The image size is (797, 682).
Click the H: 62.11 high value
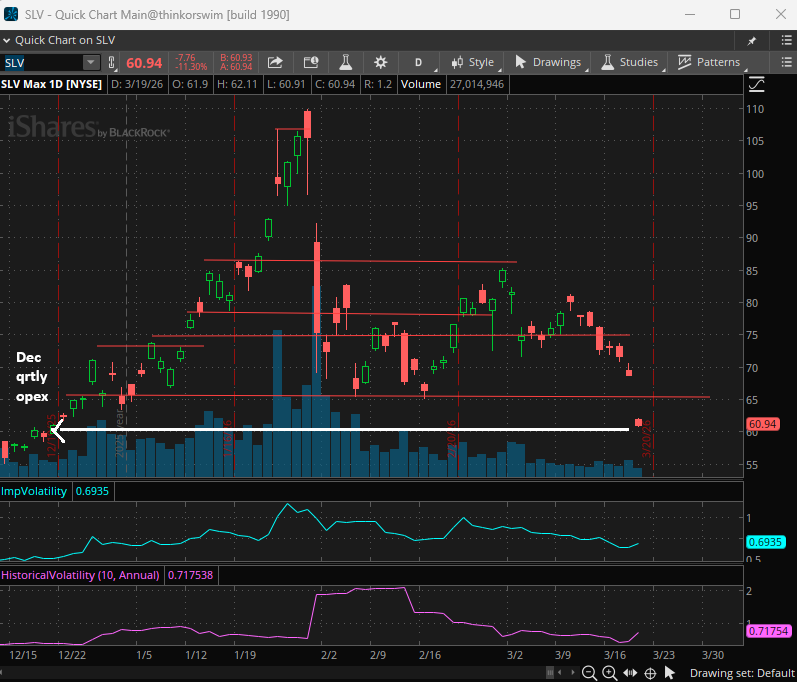(x=237, y=84)
